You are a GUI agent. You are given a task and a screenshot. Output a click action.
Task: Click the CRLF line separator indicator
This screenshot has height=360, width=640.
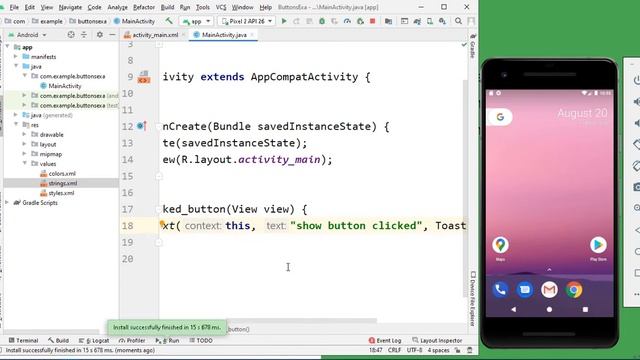(394, 350)
